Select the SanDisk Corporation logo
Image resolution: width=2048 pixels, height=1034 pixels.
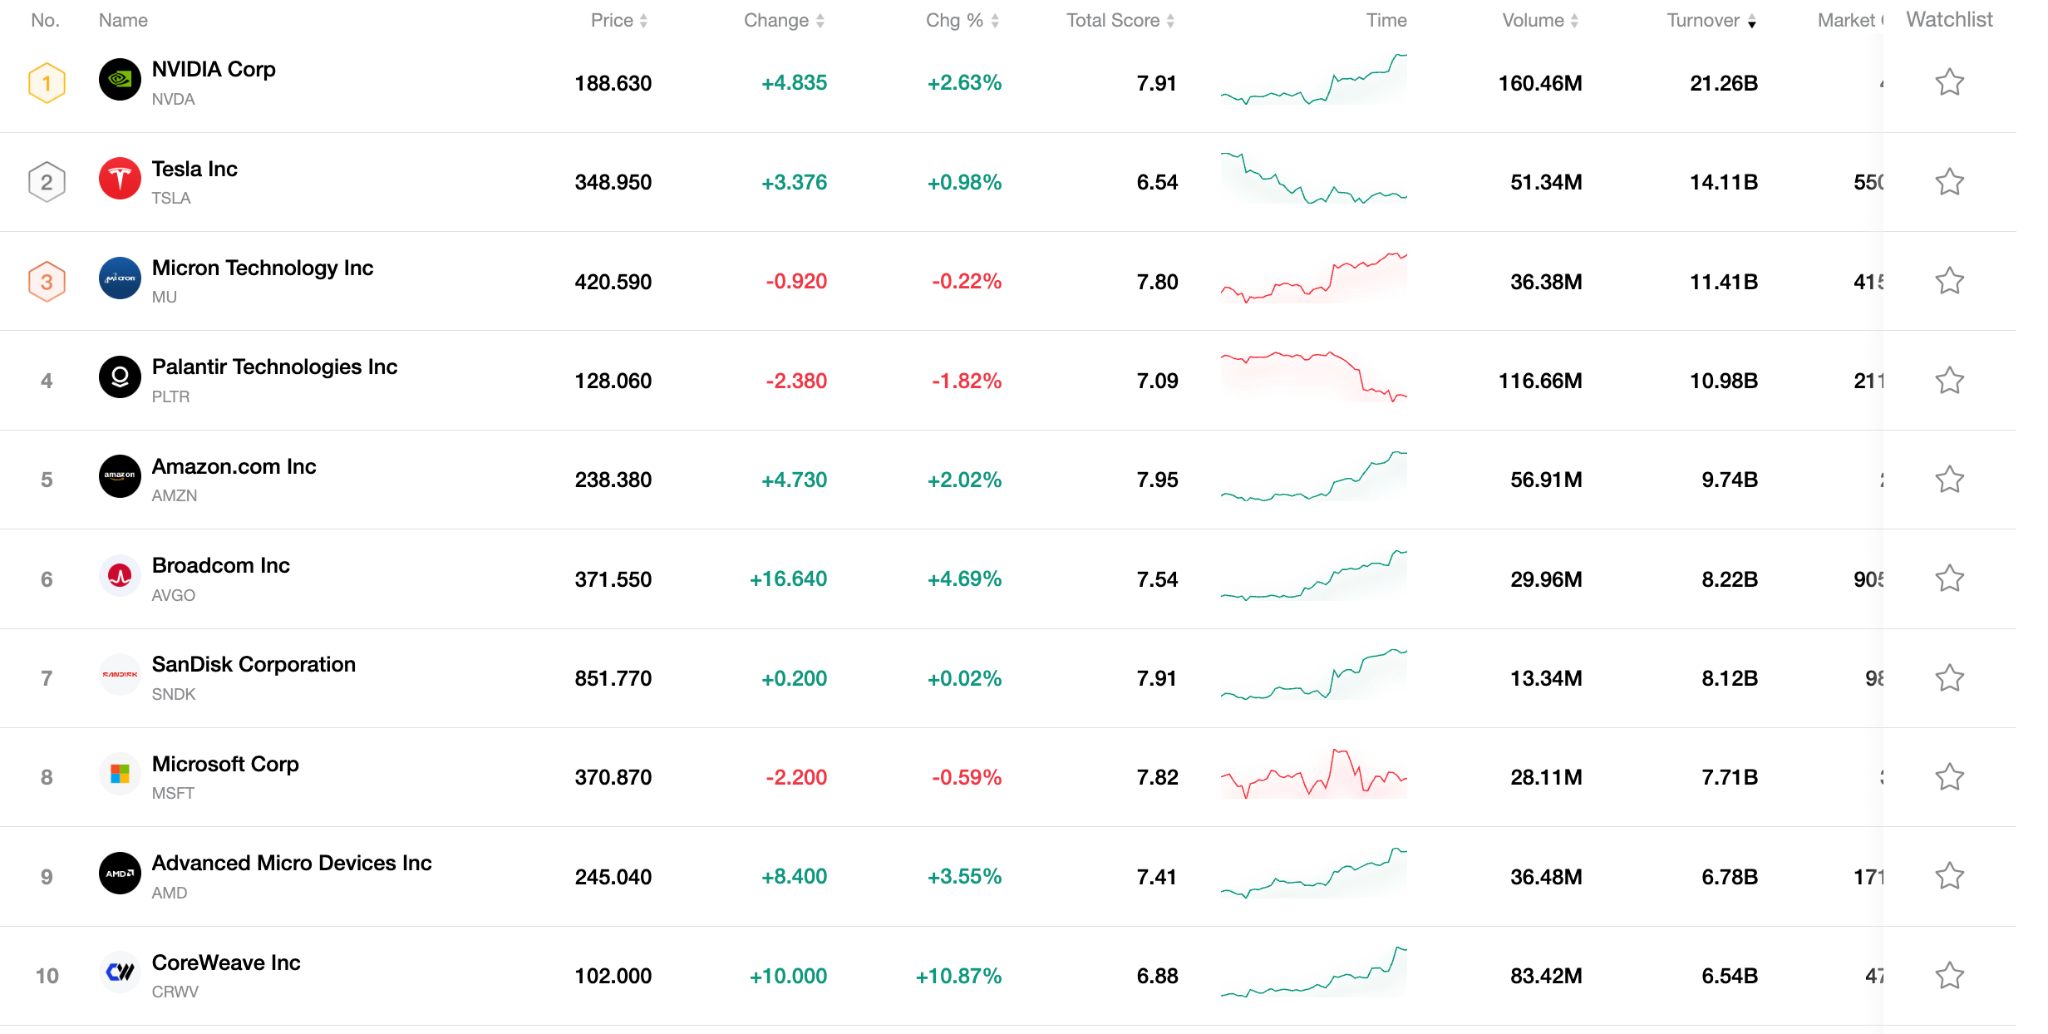coord(119,677)
